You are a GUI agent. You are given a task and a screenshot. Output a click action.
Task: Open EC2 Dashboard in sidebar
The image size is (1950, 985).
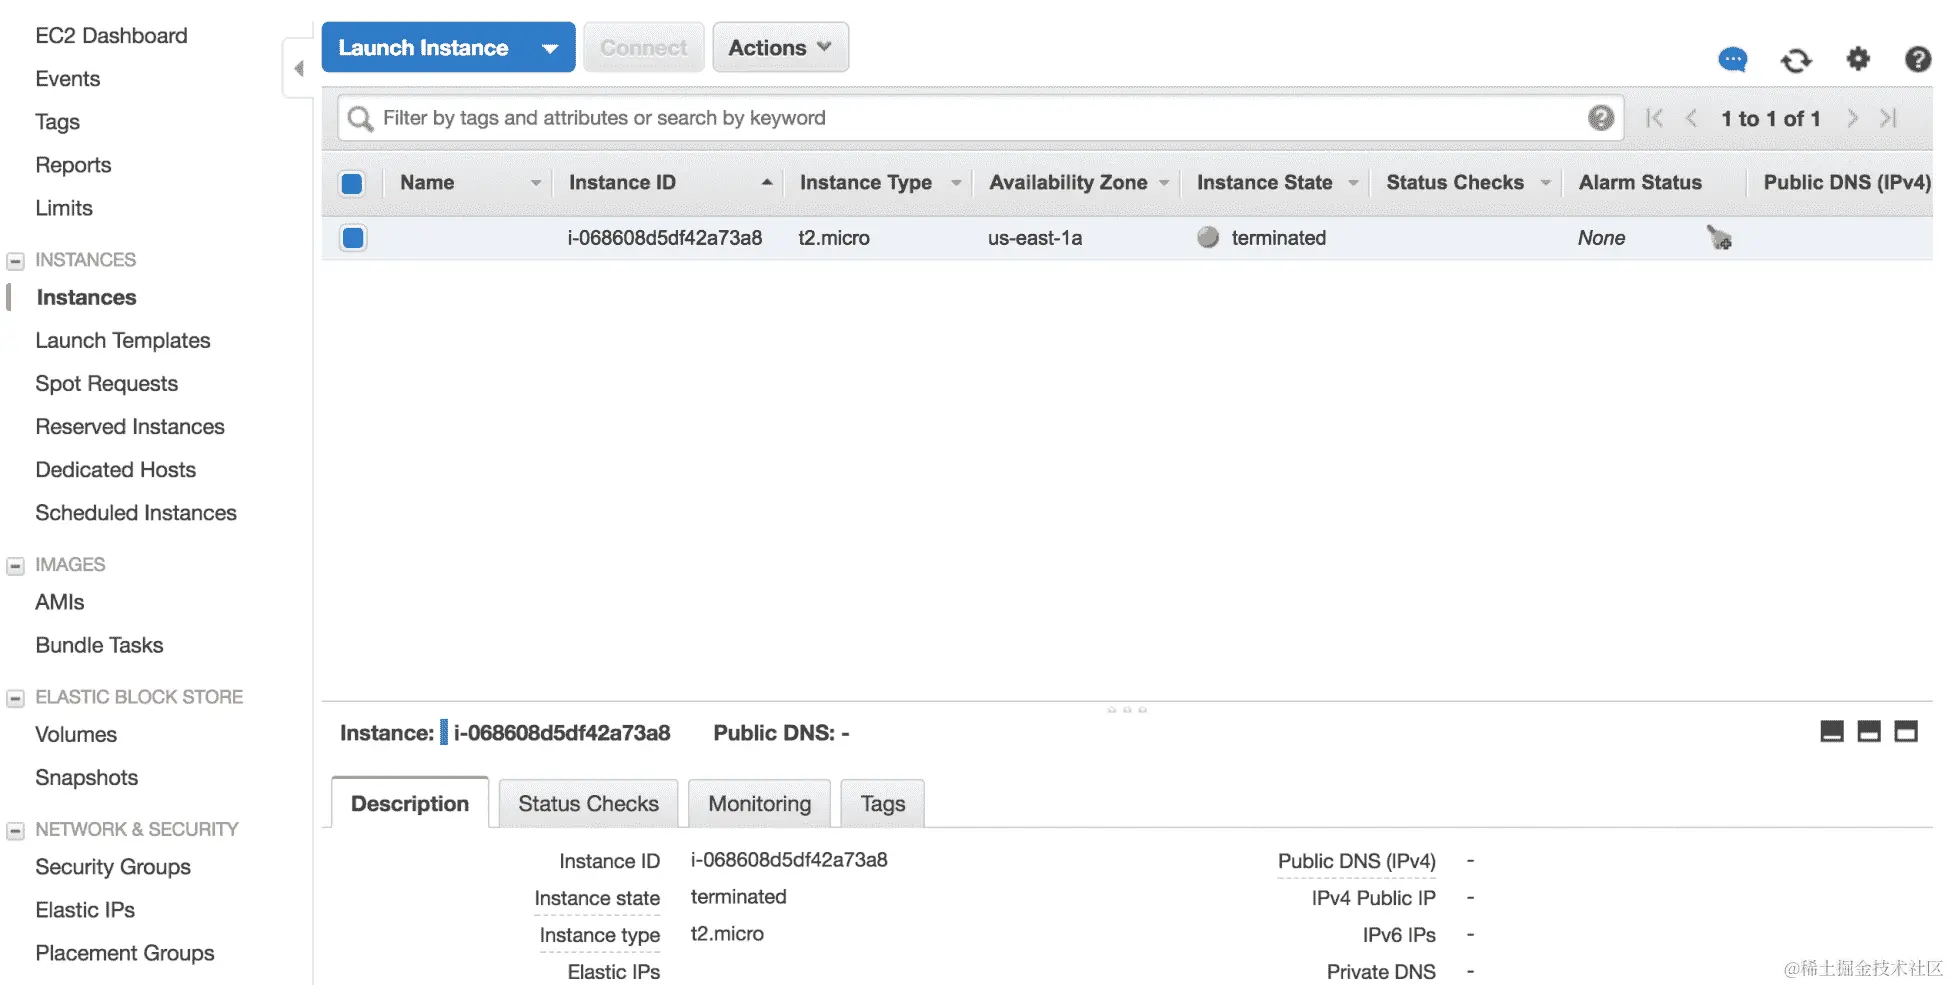(111, 36)
